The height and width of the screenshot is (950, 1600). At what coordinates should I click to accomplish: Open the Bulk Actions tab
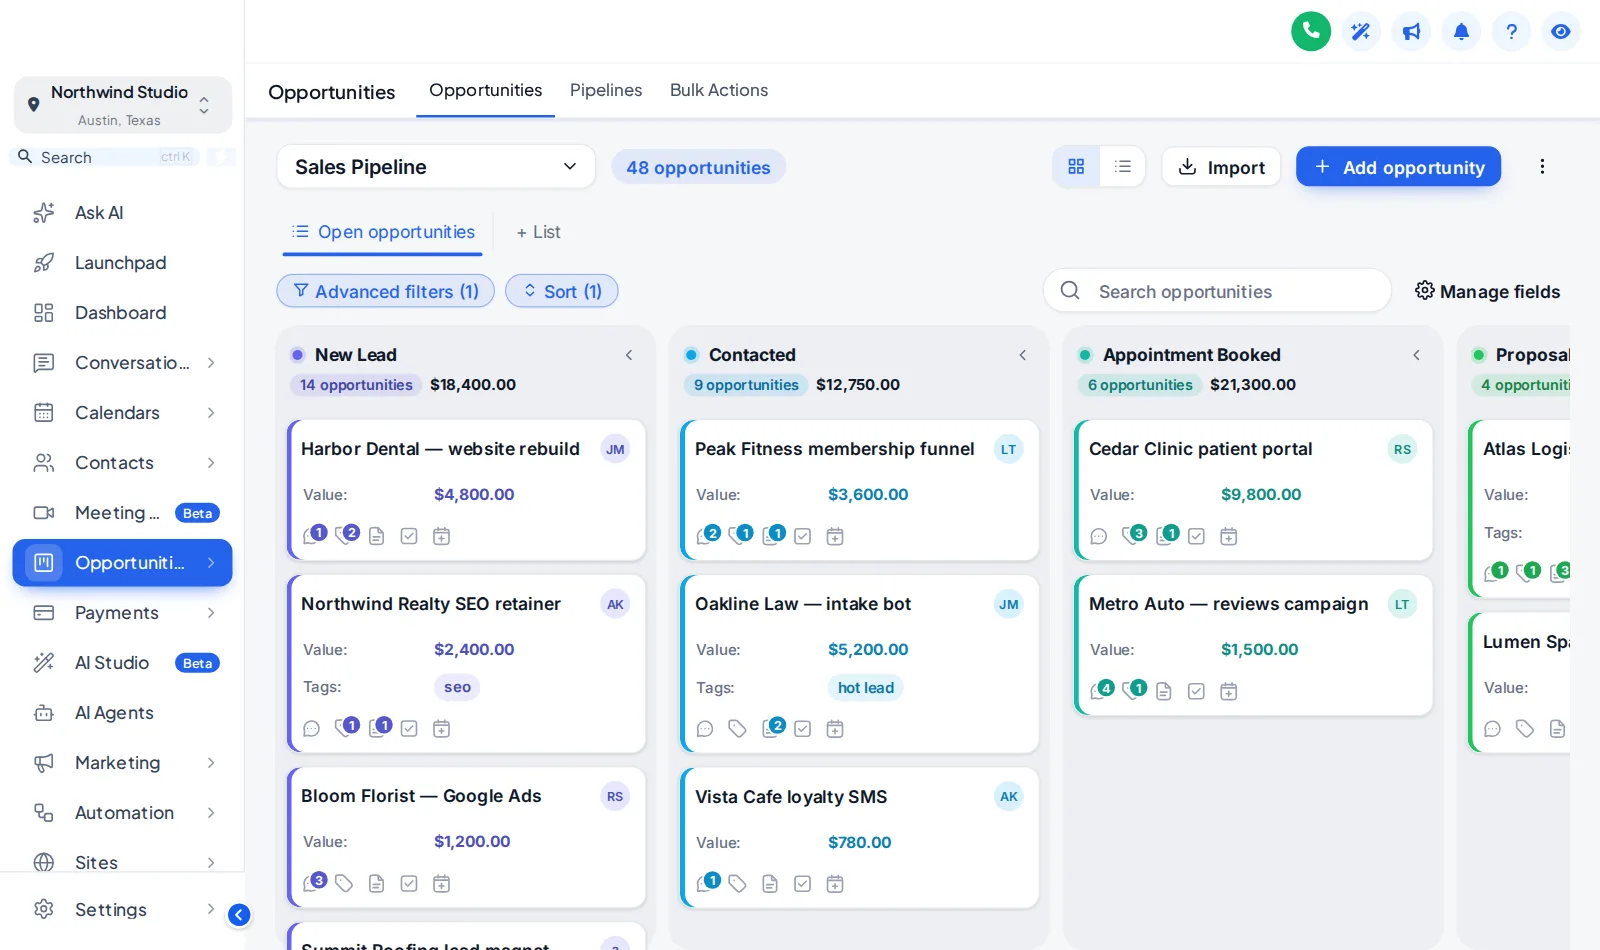coord(719,90)
